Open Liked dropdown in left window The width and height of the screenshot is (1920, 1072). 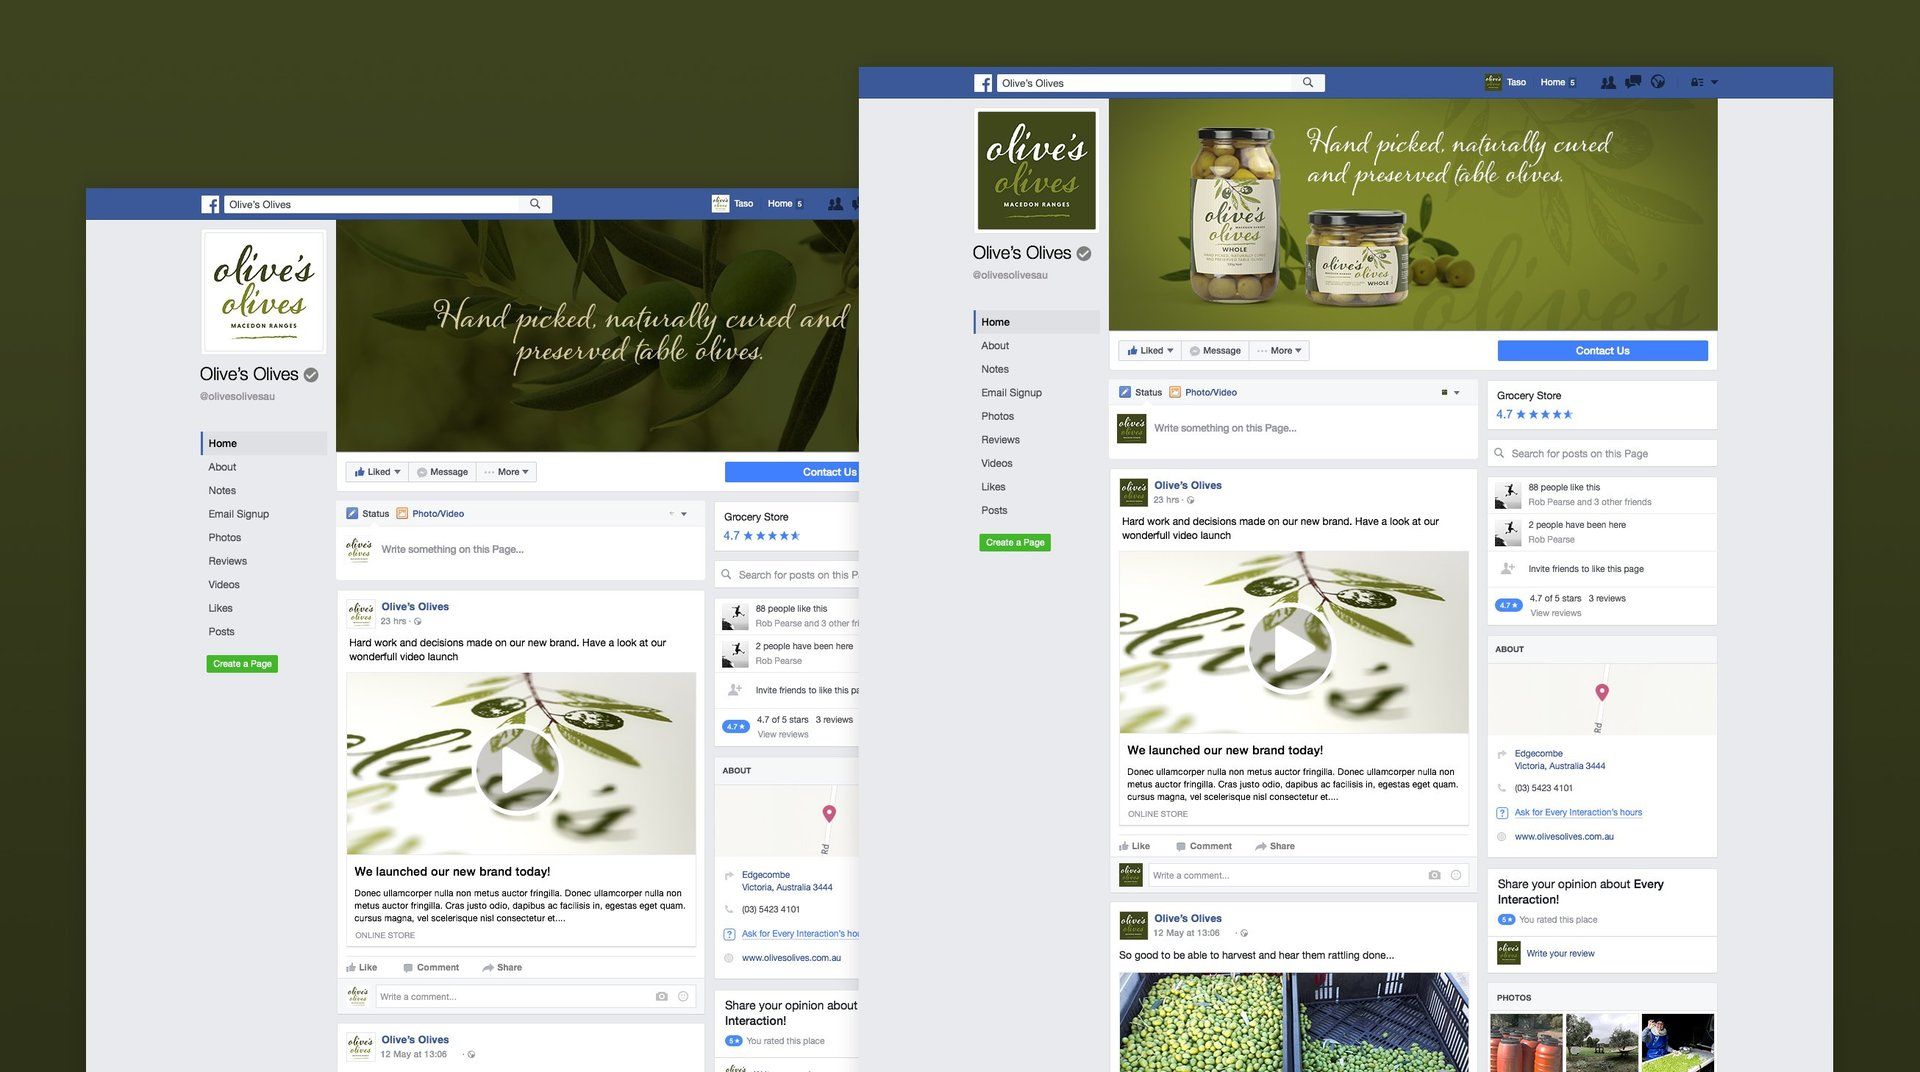377,472
